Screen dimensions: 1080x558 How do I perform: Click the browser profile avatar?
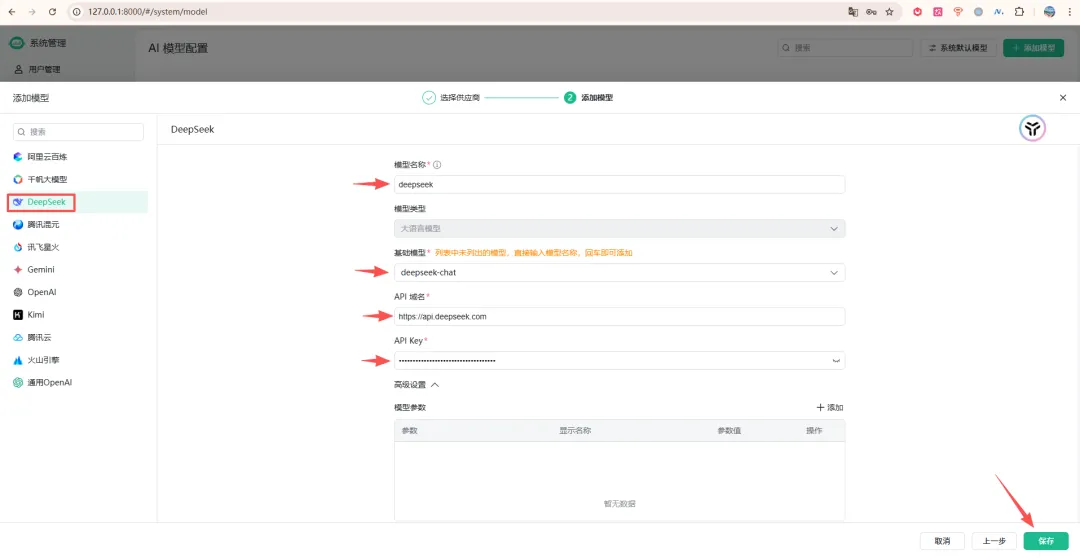coord(1050,12)
